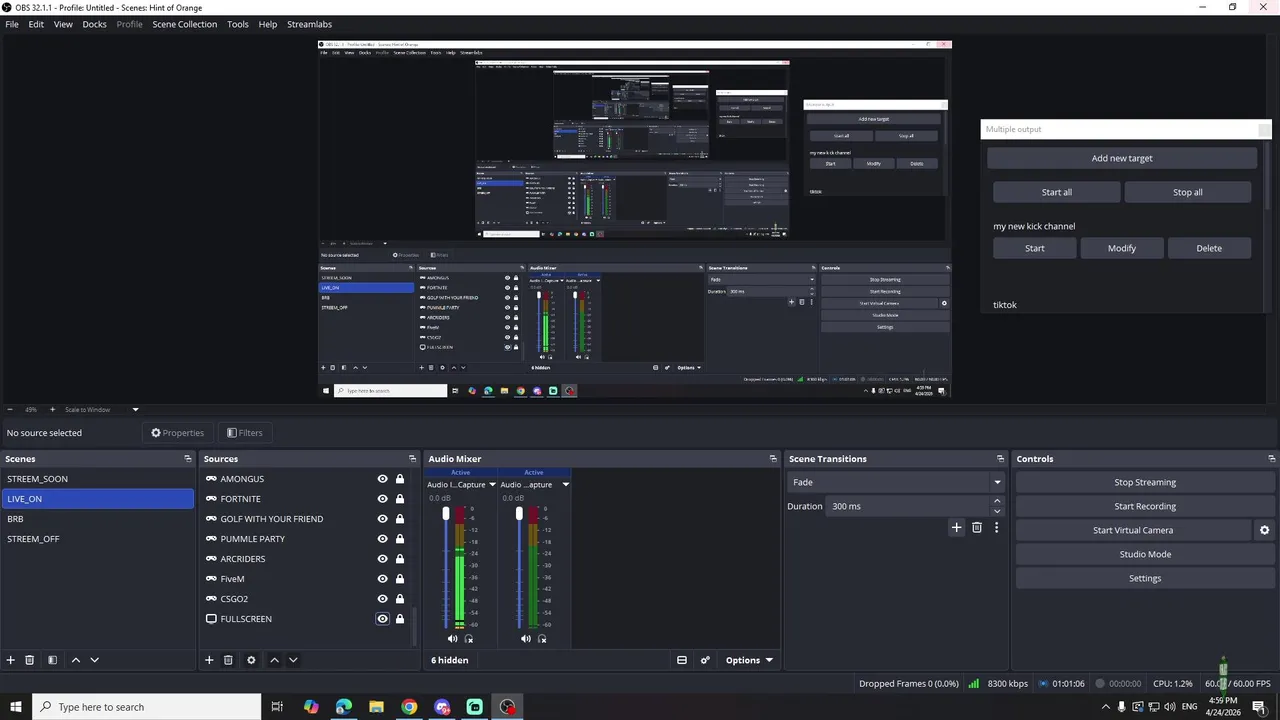Undock the Scenes panel icon

click(188, 459)
